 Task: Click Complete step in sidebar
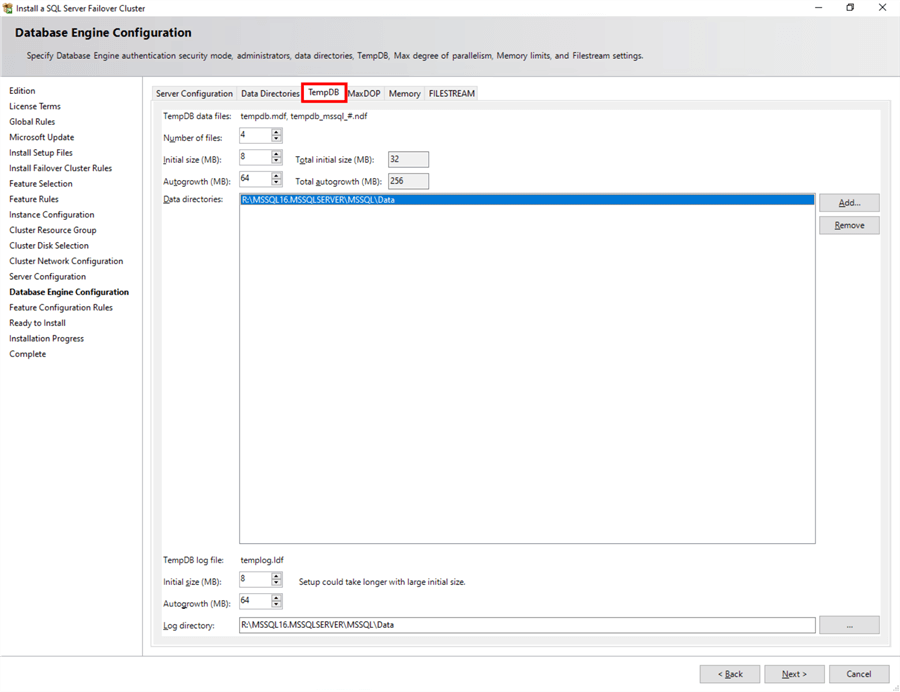[x=28, y=354]
